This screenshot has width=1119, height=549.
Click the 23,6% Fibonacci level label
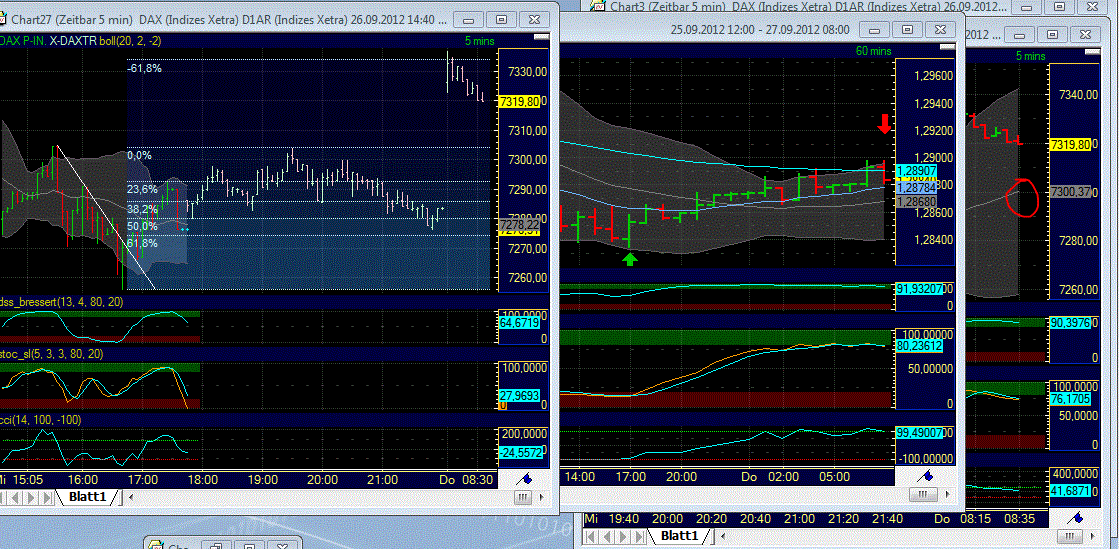(x=142, y=189)
